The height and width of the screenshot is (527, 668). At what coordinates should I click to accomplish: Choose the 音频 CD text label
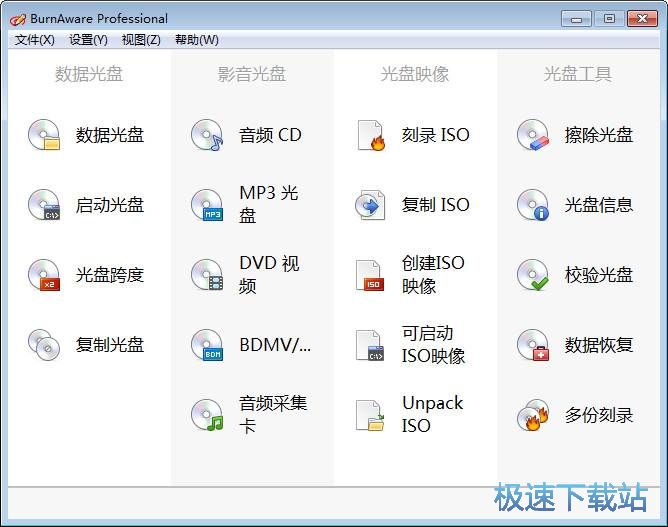270,135
